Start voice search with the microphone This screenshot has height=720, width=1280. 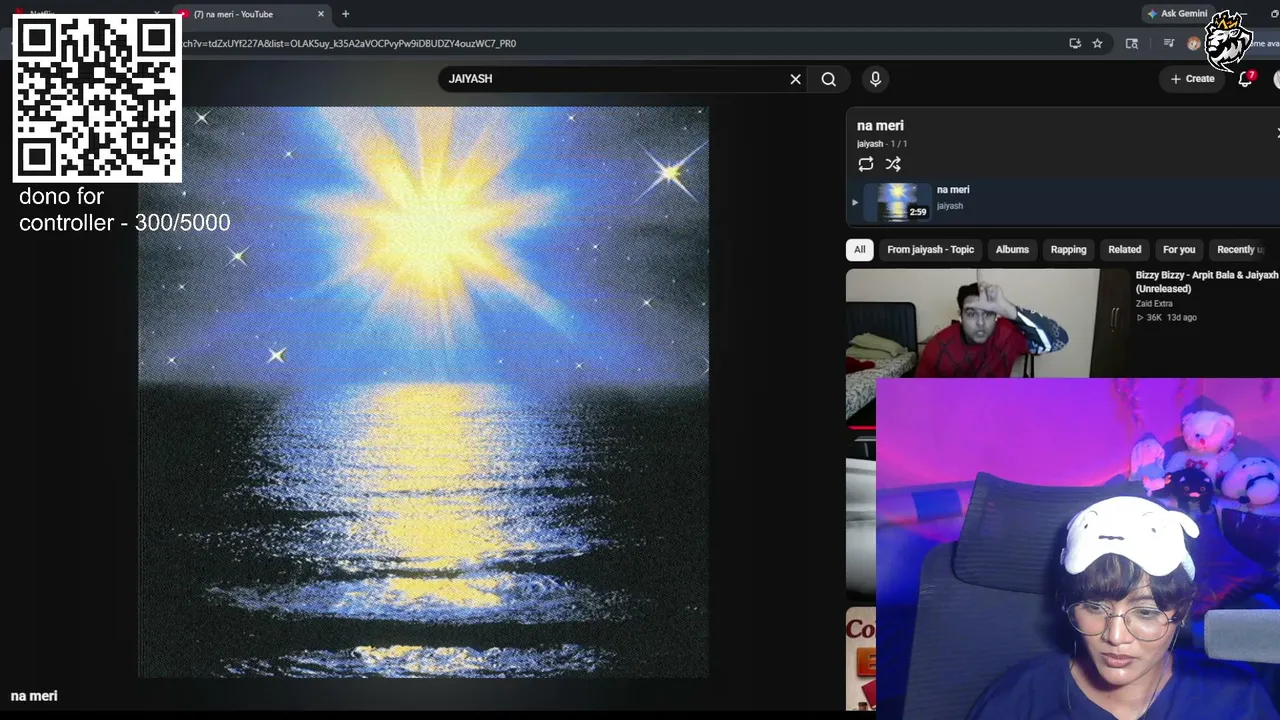tap(875, 79)
